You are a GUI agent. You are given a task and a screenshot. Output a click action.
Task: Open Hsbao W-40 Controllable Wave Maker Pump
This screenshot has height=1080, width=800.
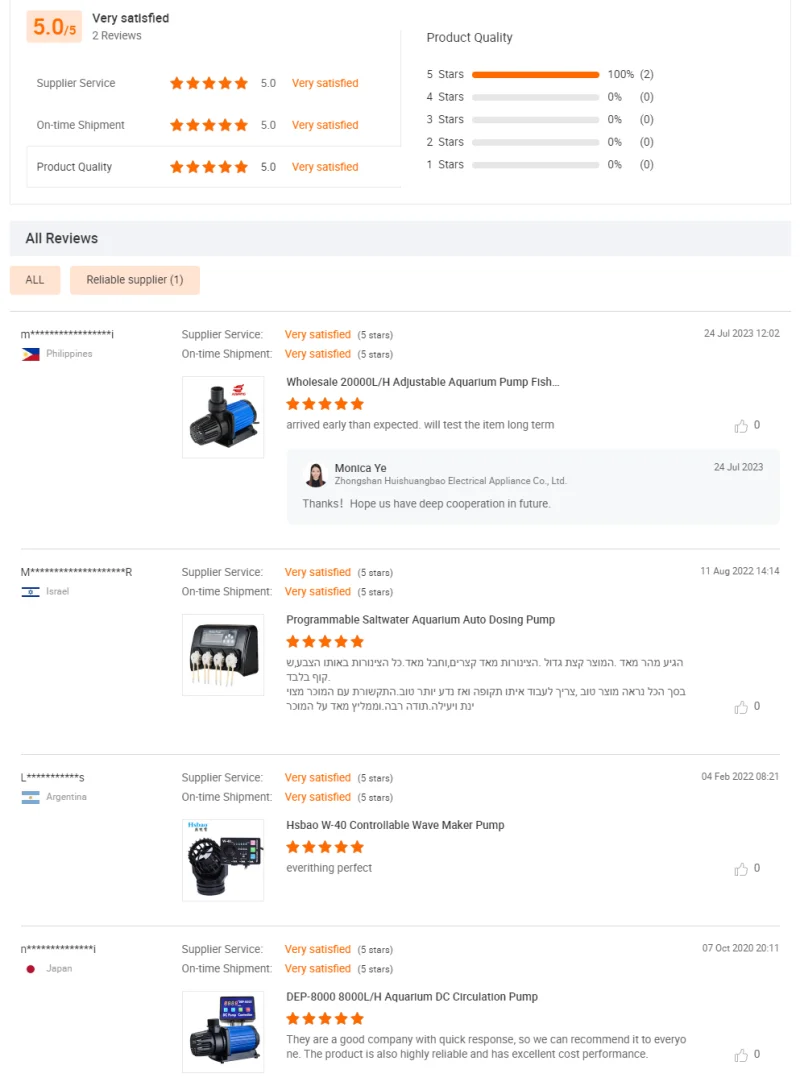click(x=395, y=825)
